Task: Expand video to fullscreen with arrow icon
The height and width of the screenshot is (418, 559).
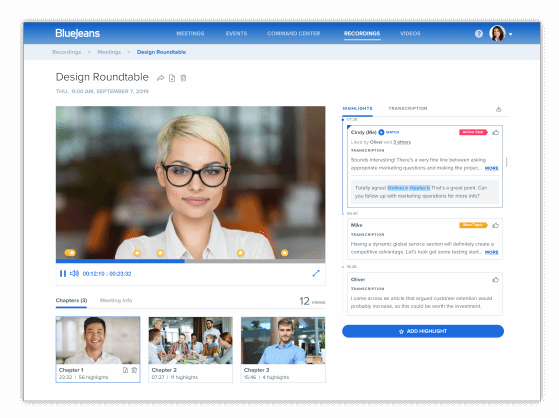Action: (x=316, y=273)
